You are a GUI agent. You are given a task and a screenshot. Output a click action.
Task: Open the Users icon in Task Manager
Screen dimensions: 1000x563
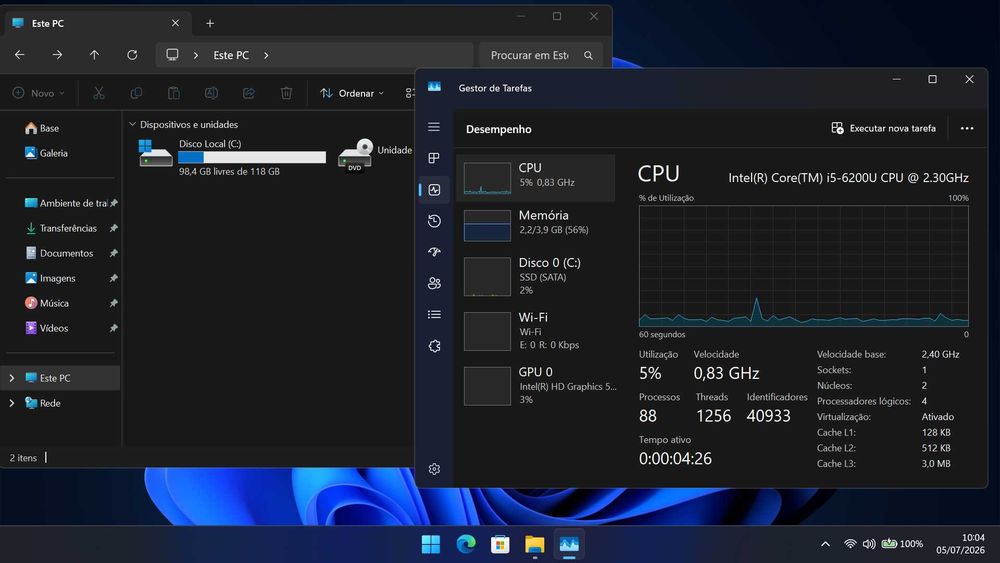coord(434,283)
